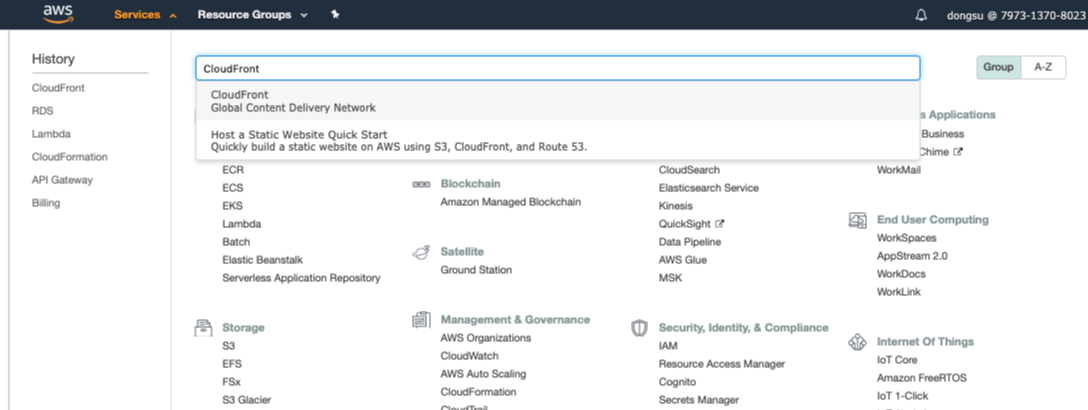Open Amazon Managed Blockchain

click(x=511, y=202)
